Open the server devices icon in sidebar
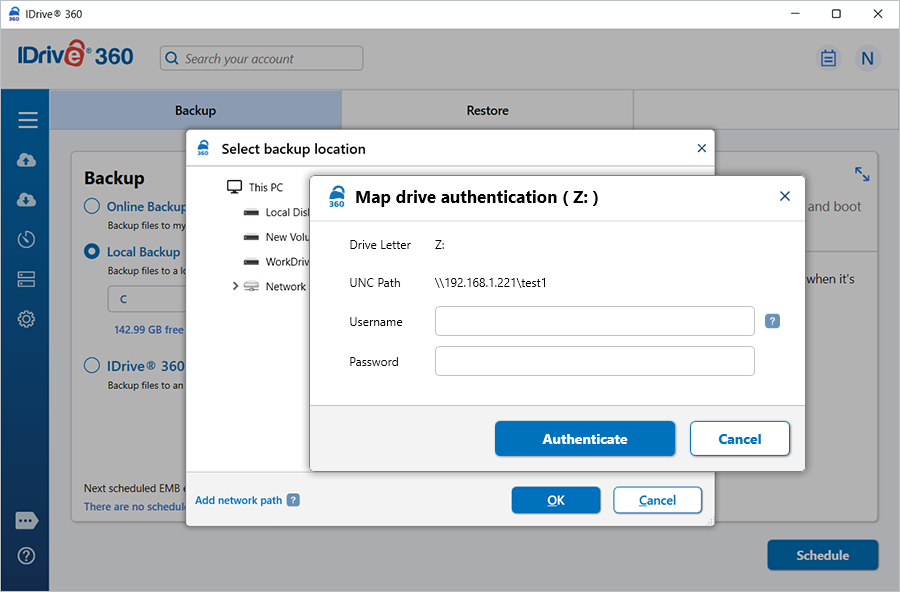 click(27, 280)
